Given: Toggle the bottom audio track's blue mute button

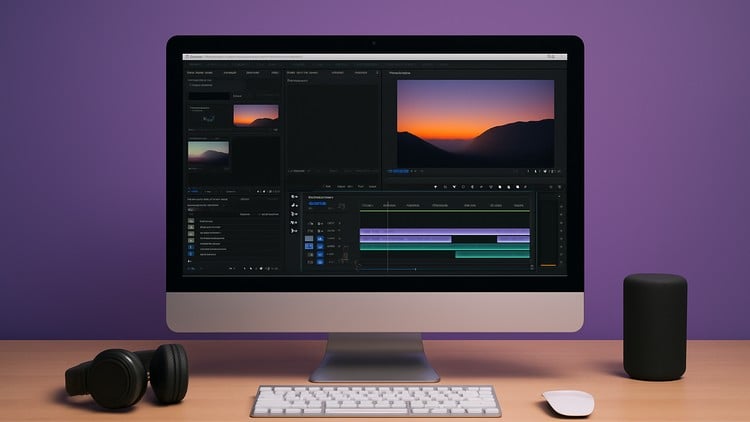Looking at the screenshot, I should click(x=320, y=262).
